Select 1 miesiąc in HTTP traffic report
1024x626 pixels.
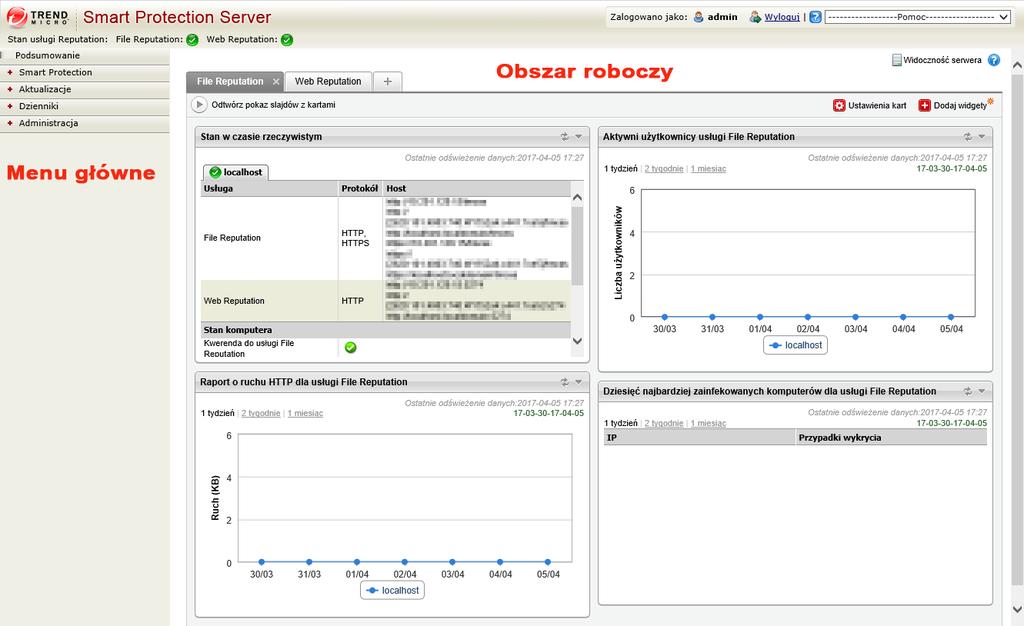click(x=305, y=413)
